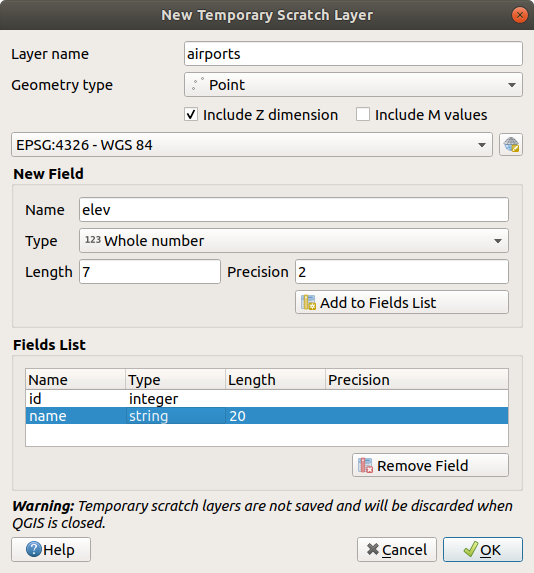Screen dimensions: 534x573
Task: Enable Include M values checkbox
Action: click(x=363, y=114)
